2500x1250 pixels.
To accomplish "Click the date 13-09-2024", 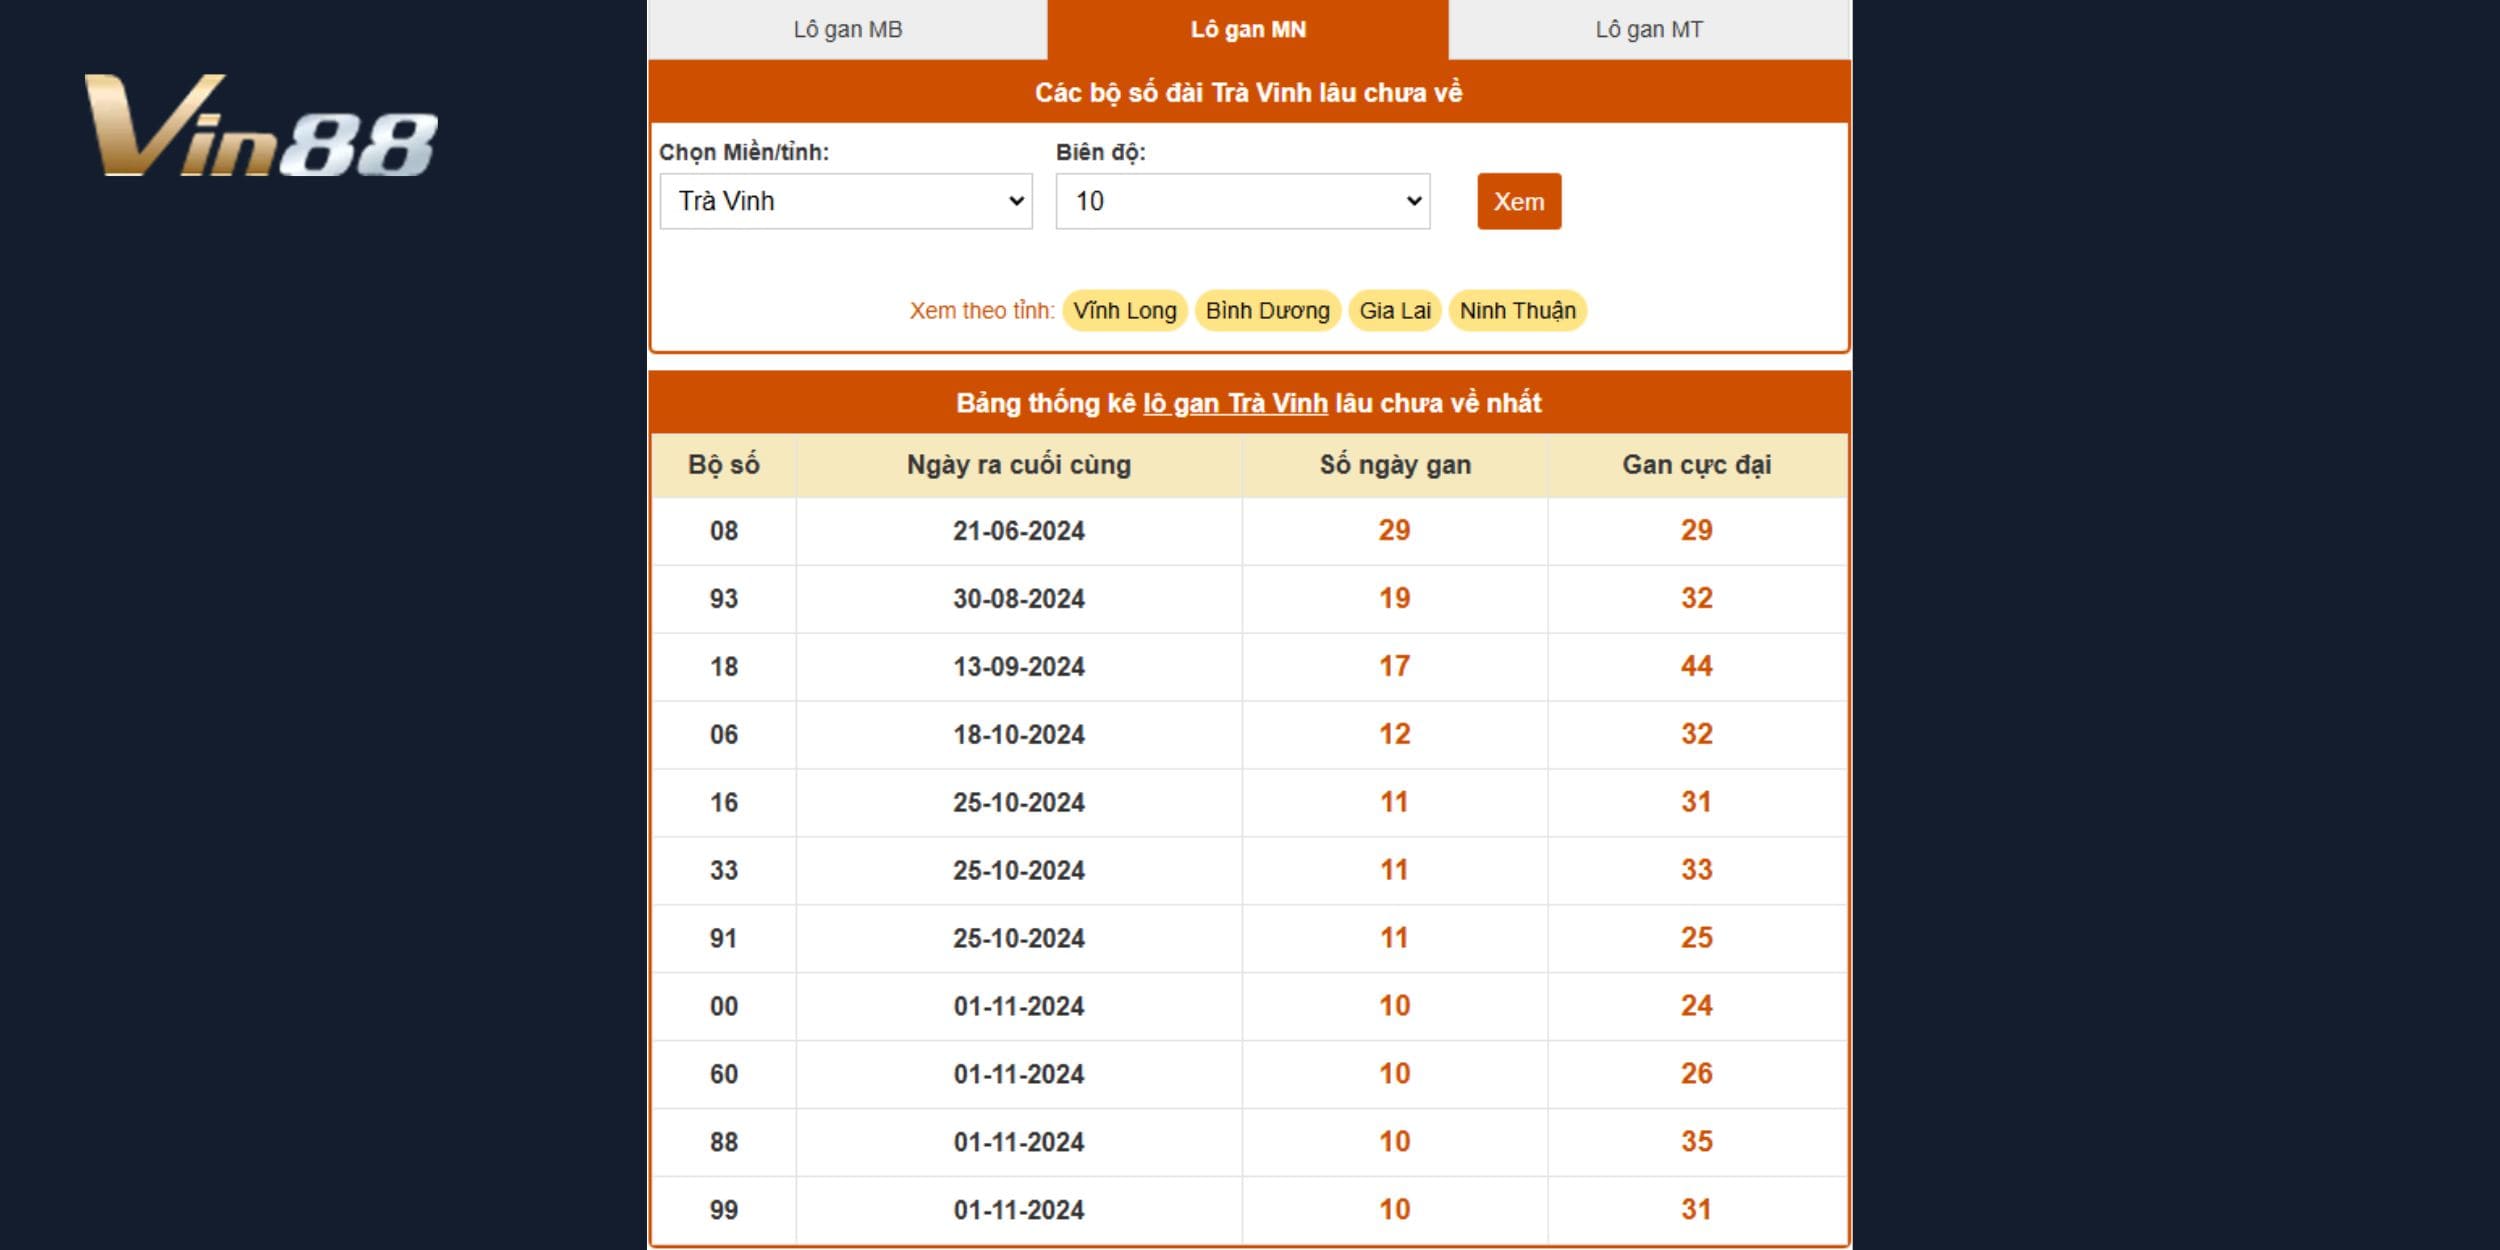I will pyautogui.click(x=1019, y=667).
